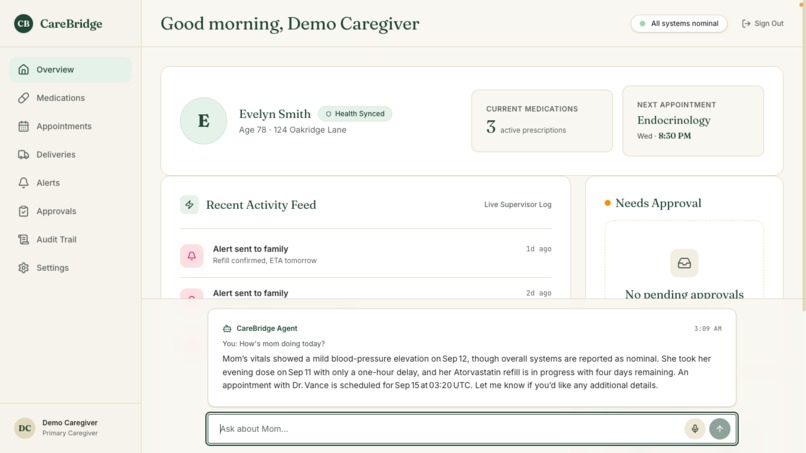Screen dimensions: 806x453
Task: Click the 'Recent Activity Feed' heading
Action: coord(261,205)
